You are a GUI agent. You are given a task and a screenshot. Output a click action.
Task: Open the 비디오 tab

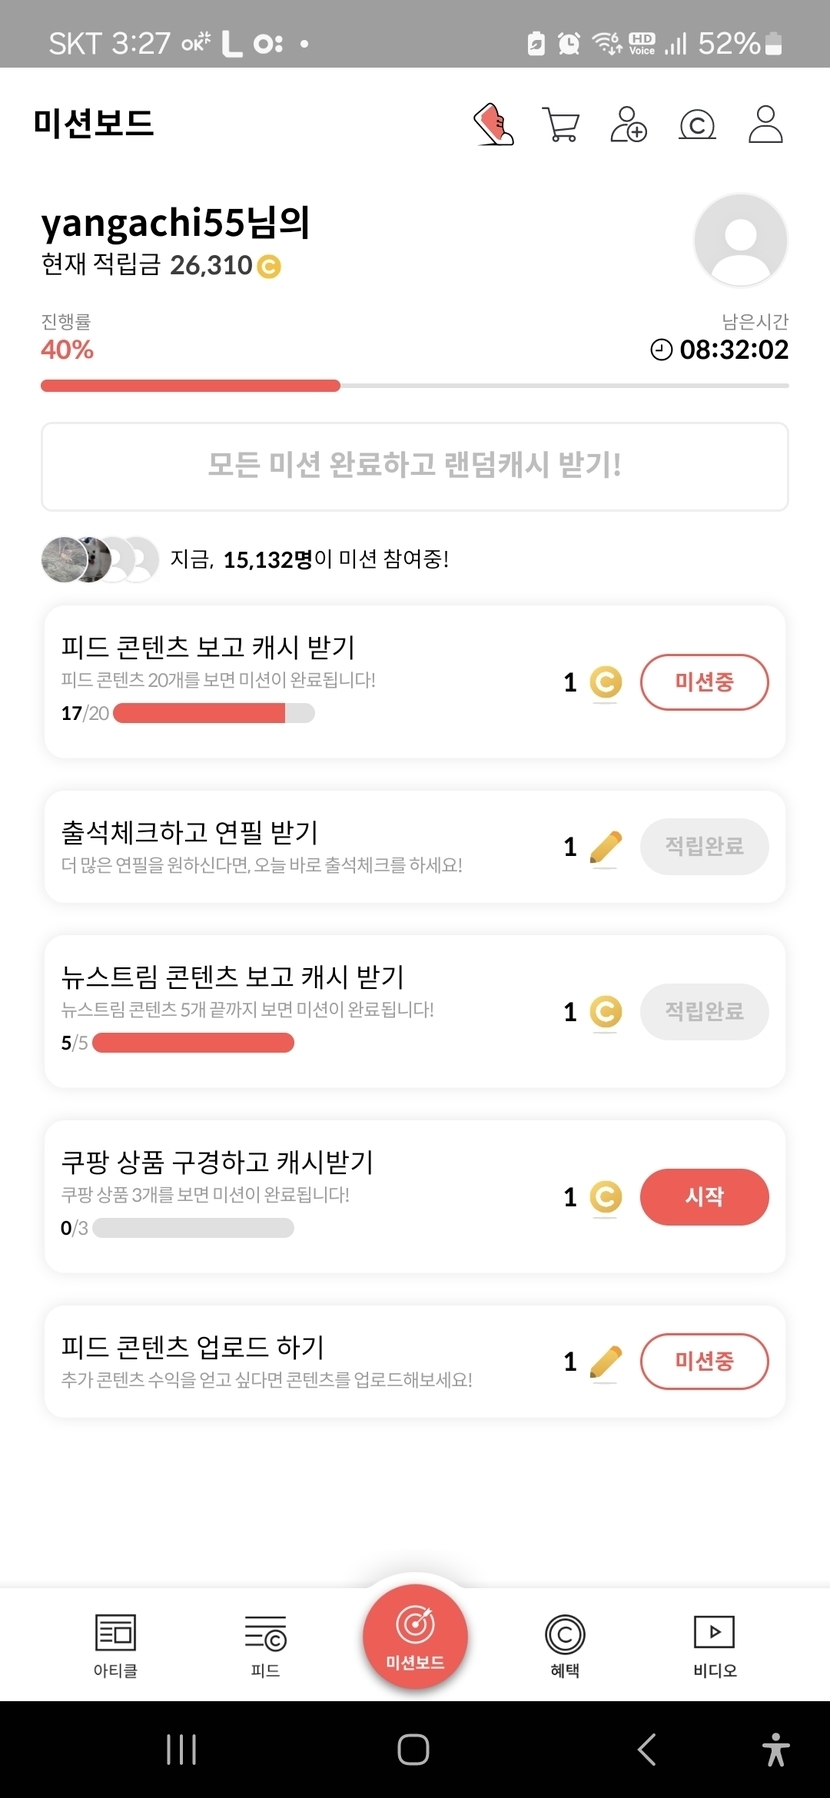pyautogui.click(x=714, y=1645)
